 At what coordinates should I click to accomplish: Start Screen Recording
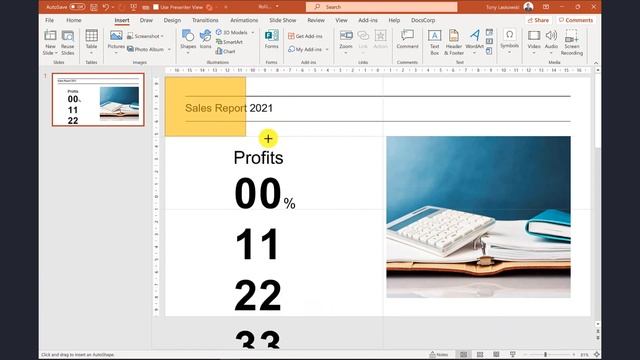tap(571, 42)
